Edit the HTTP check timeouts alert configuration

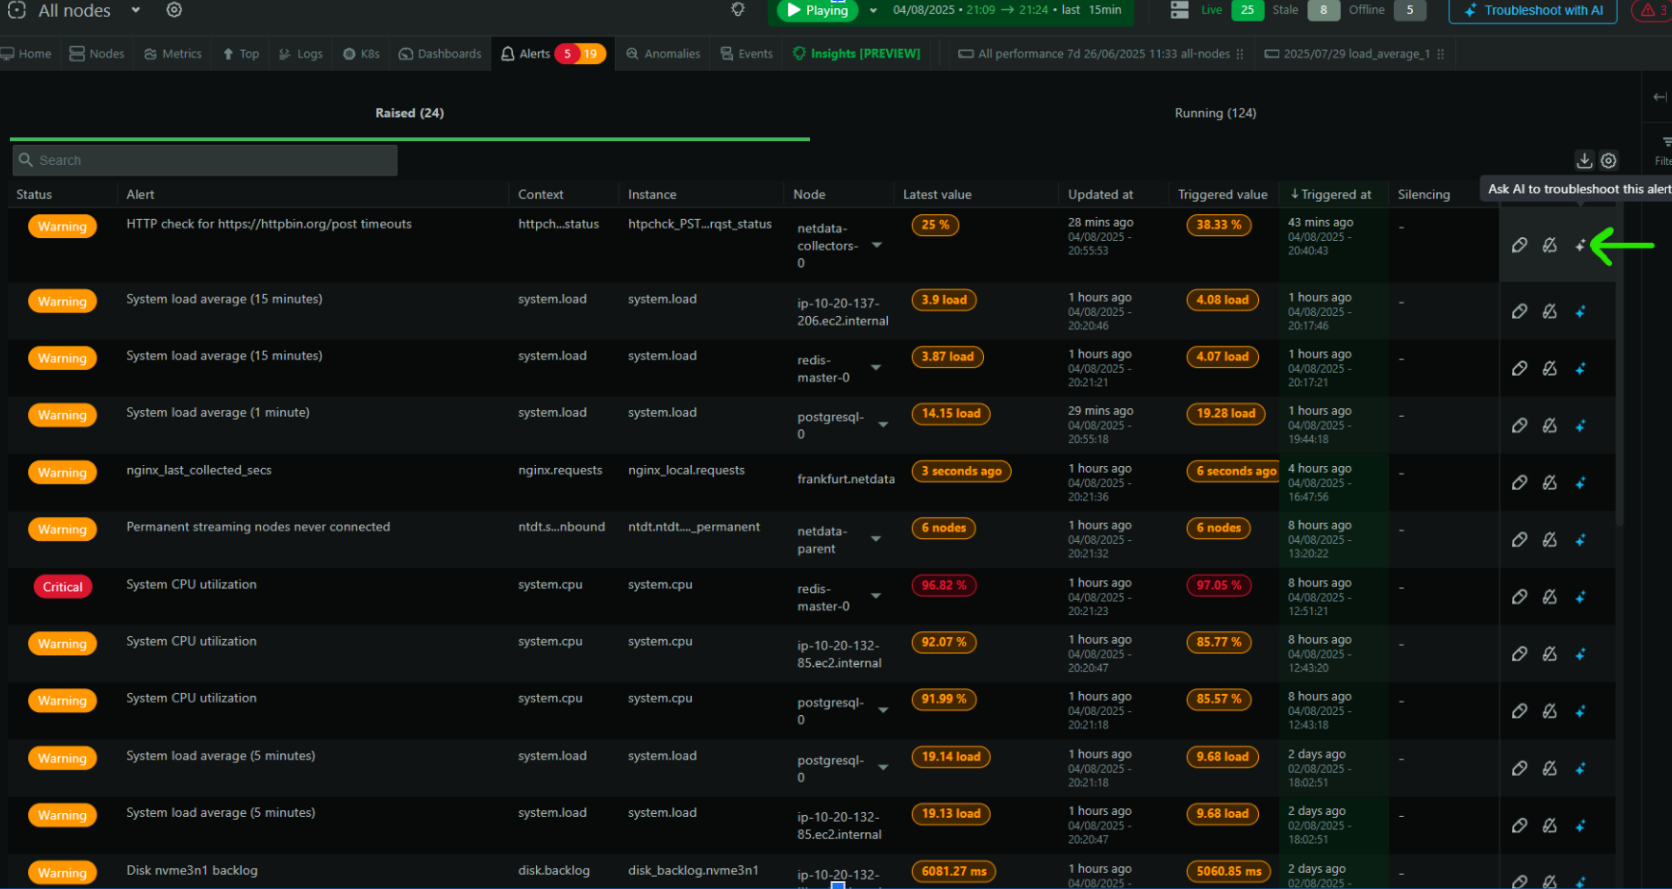[x=1519, y=246]
